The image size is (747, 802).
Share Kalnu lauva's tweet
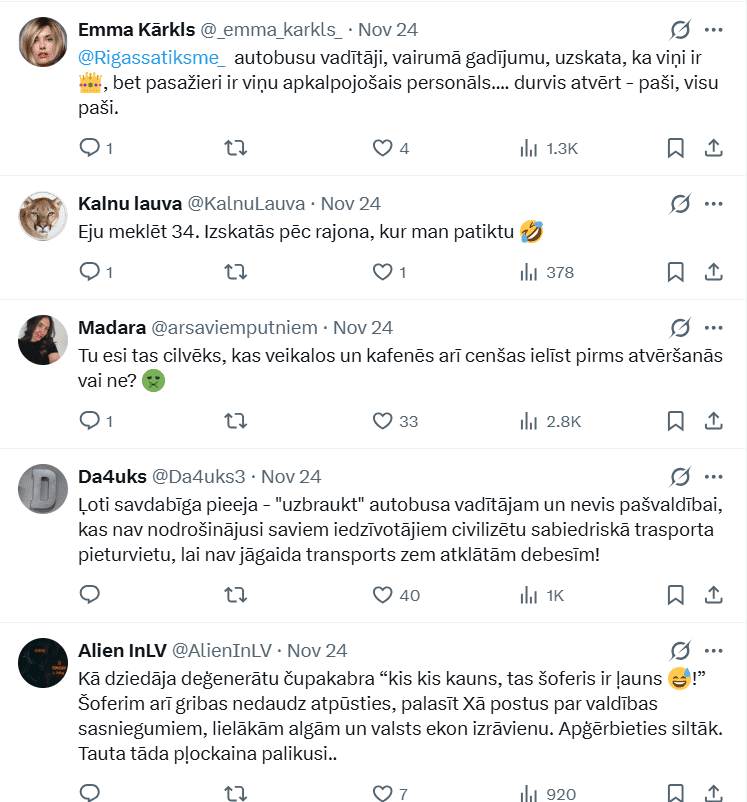click(x=714, y=272)
